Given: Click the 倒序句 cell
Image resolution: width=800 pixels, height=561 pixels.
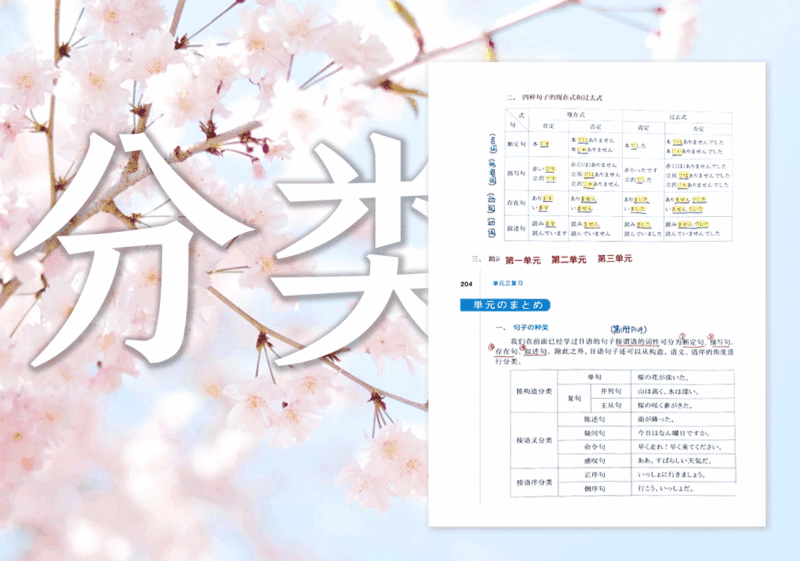Looking at the screenshot, I should pyautogui.click(x=594, y=489).
